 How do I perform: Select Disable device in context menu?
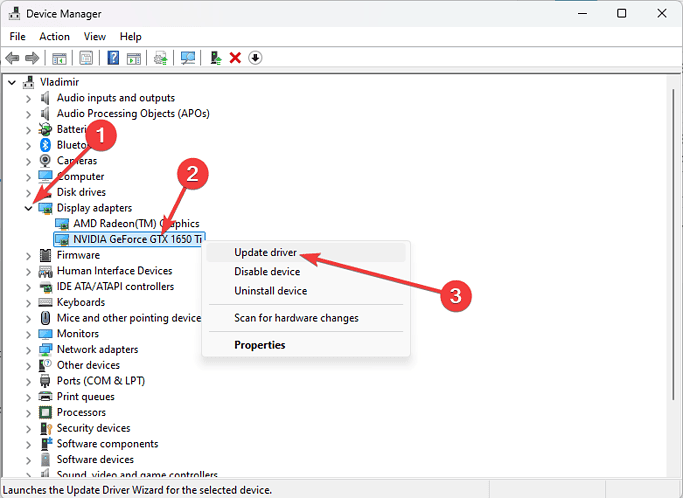click(267, 271)
